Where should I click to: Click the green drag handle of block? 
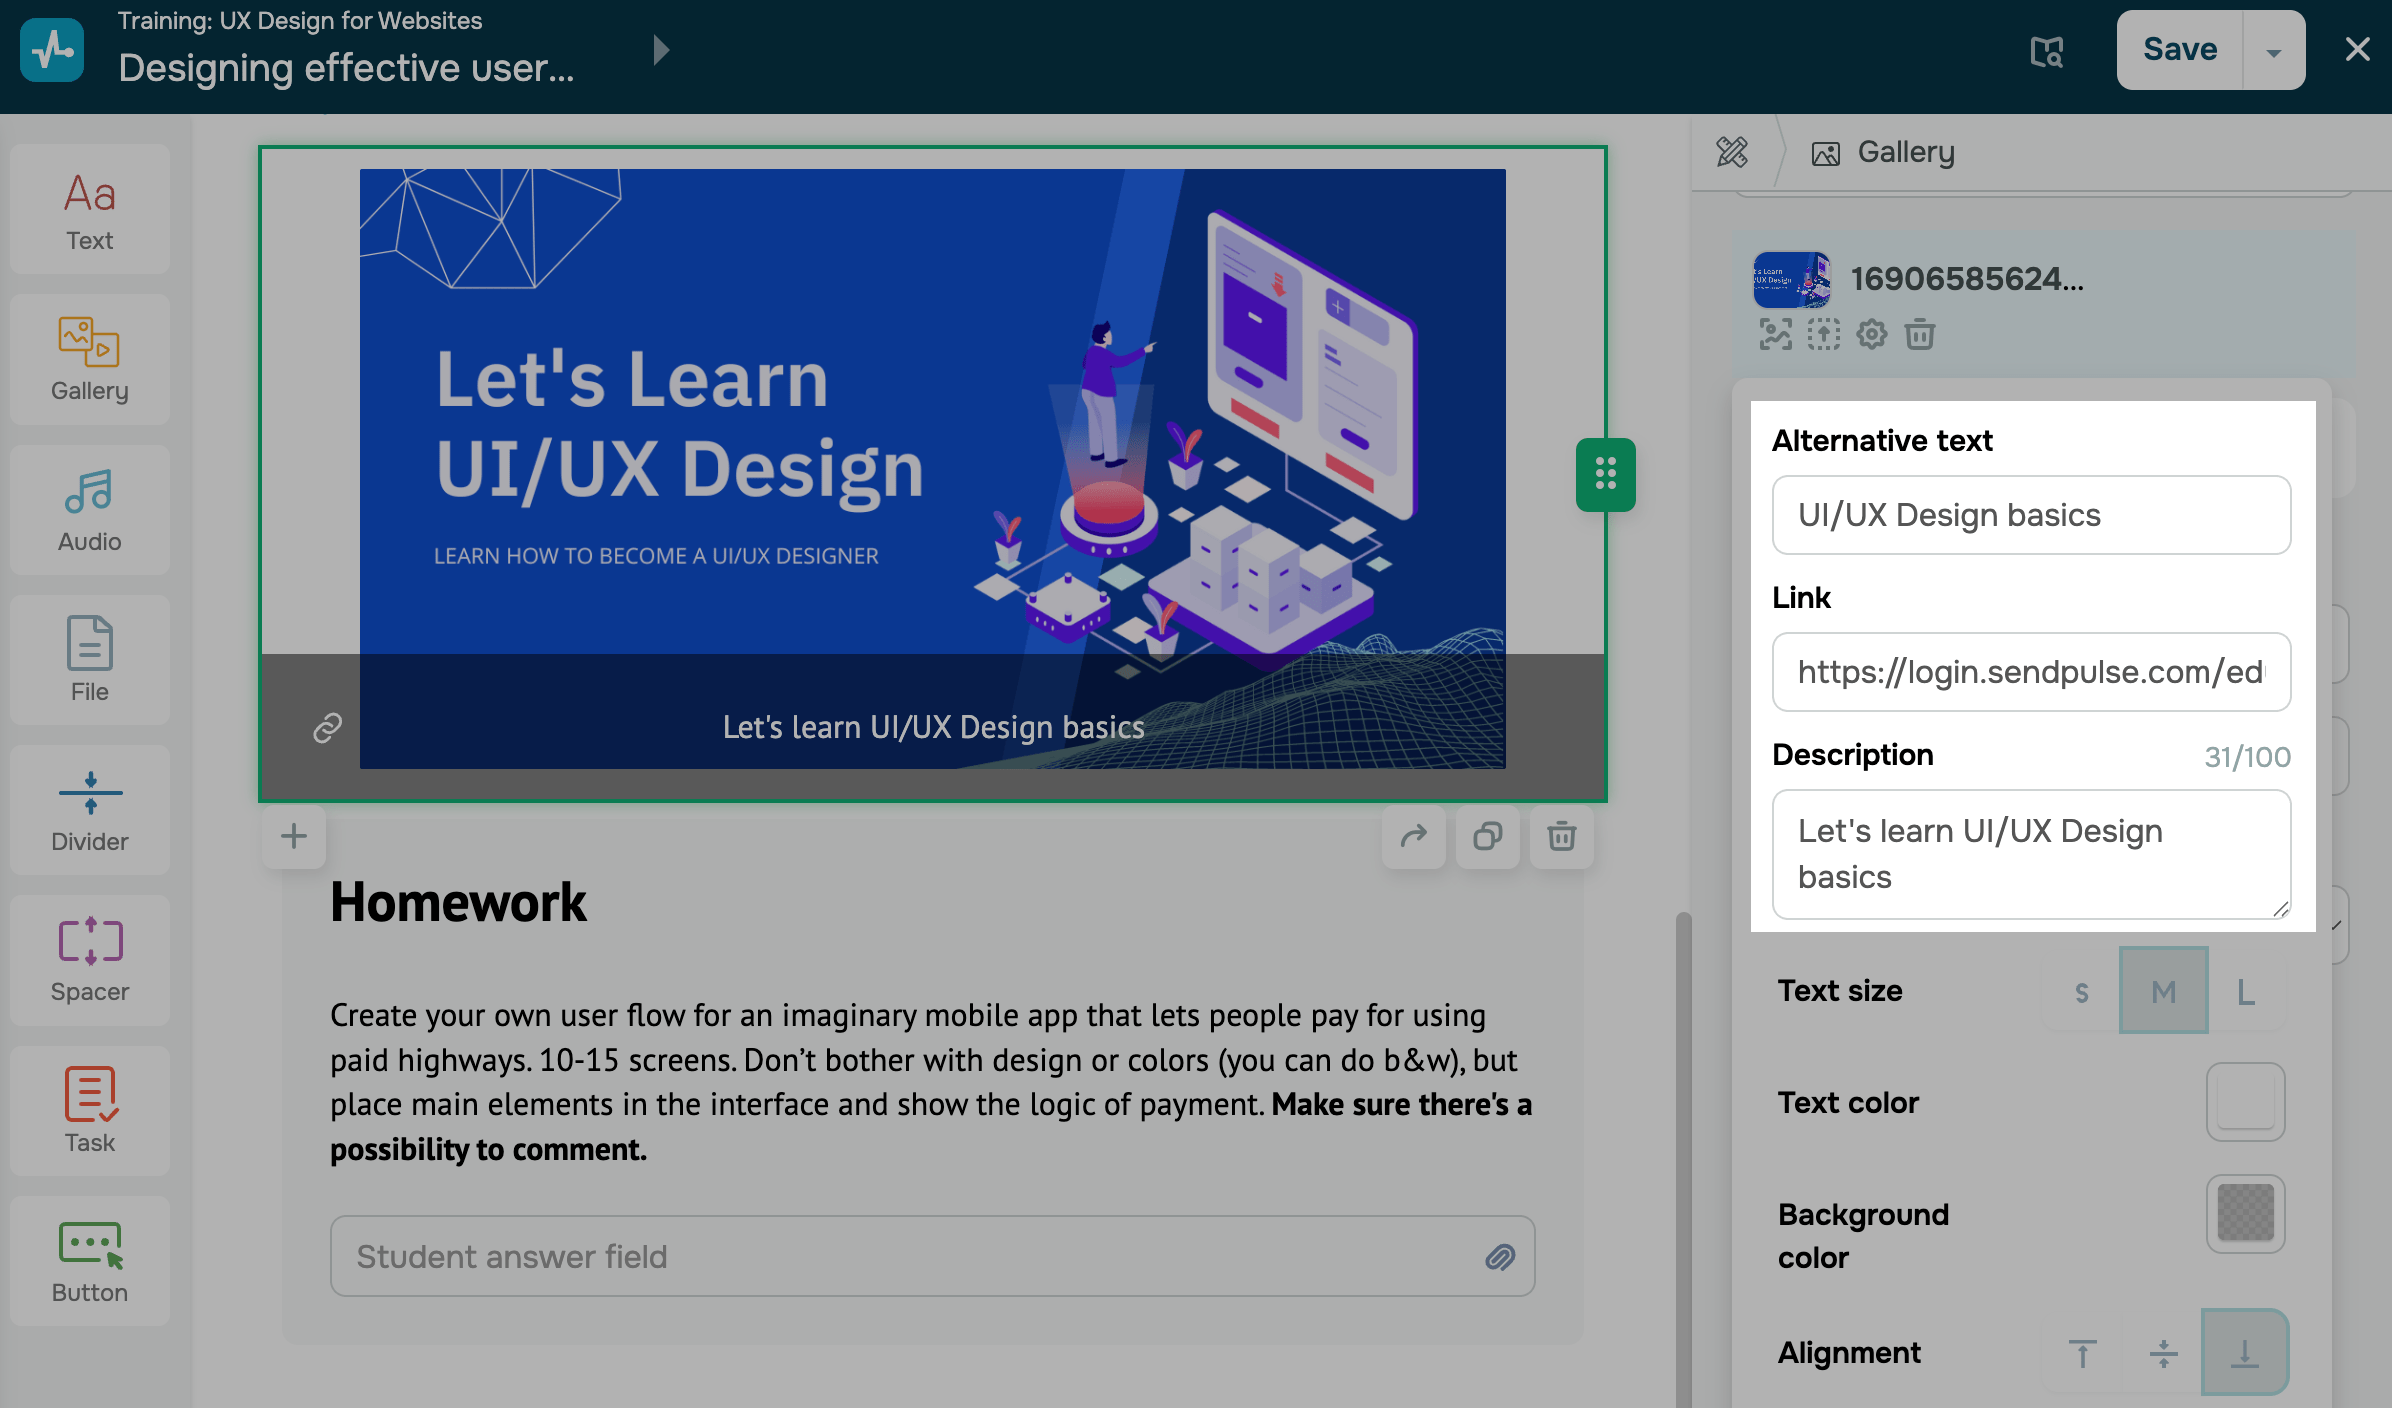[1605, 474]
